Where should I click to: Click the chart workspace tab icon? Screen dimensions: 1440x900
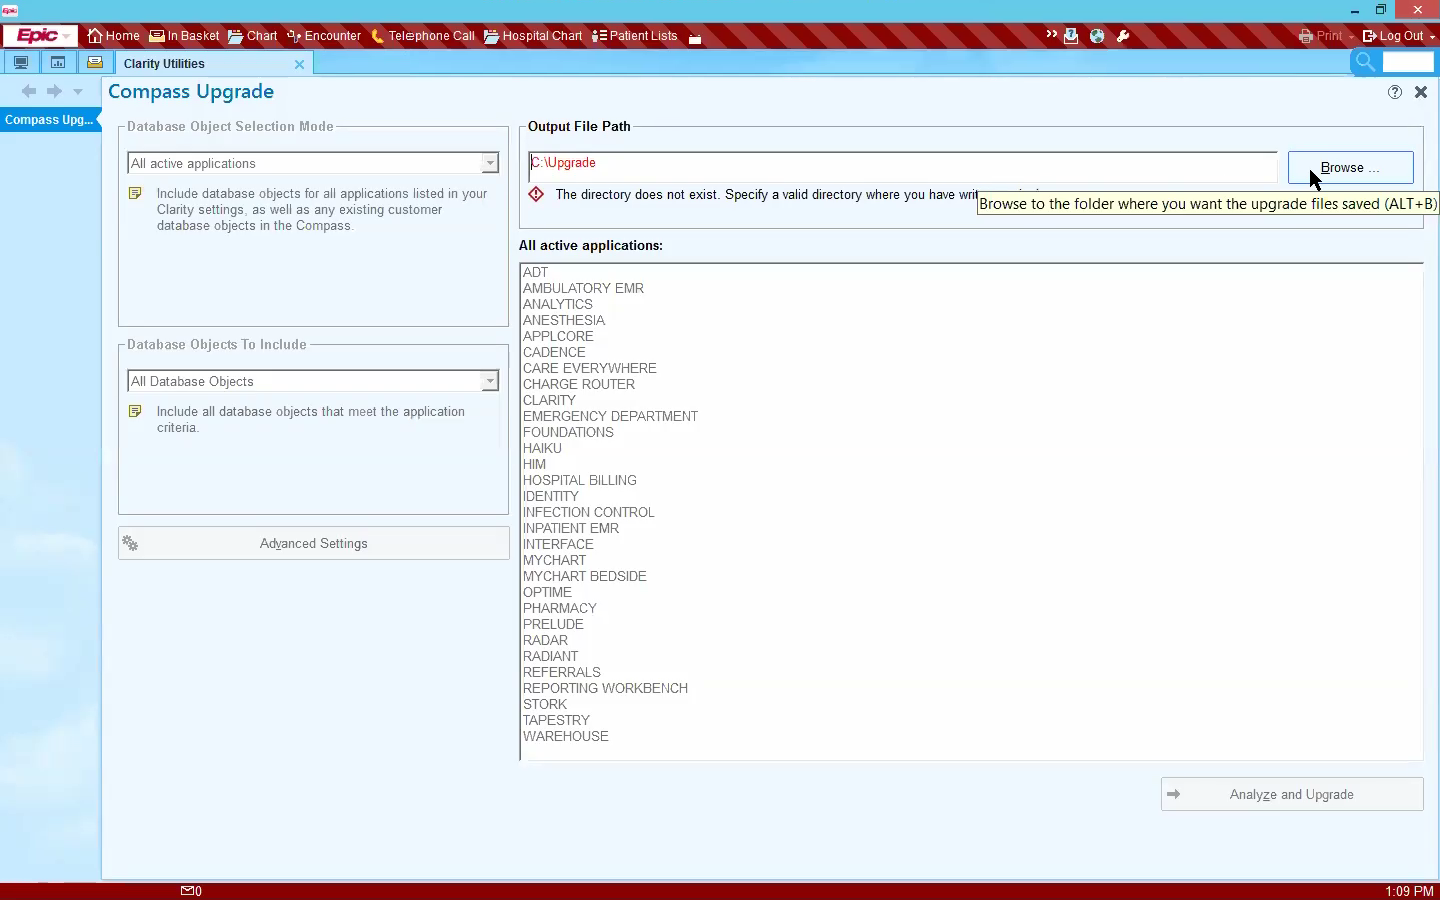point(58,62)
